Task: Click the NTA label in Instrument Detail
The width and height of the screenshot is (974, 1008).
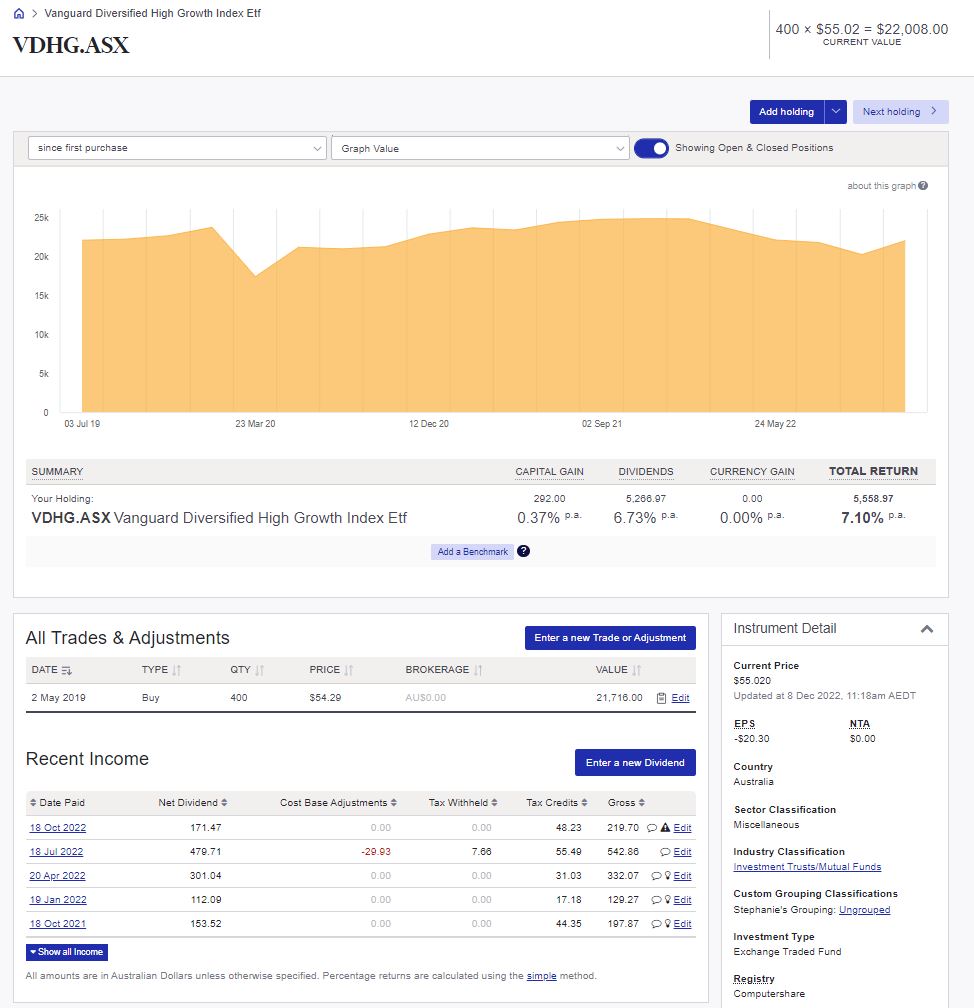Action: pyautogui.click(x=860, y=724)
